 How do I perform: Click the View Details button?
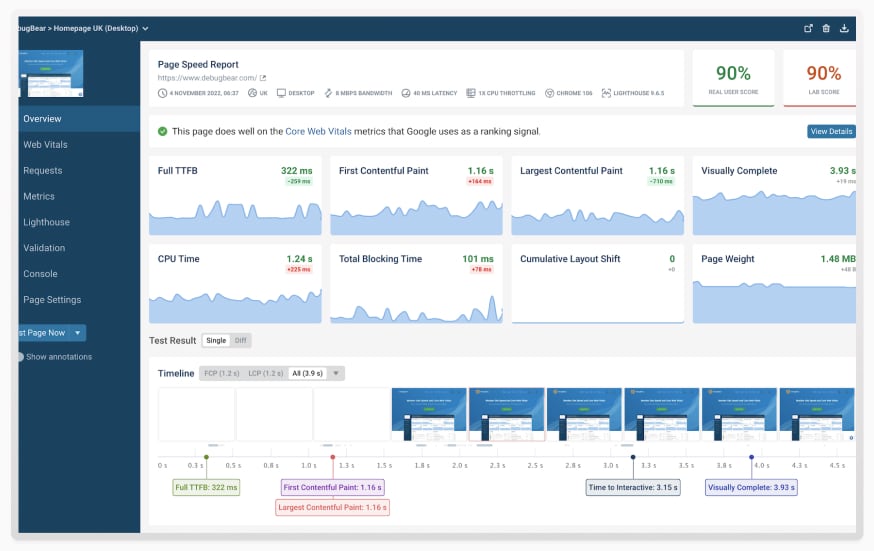[831, 132]
